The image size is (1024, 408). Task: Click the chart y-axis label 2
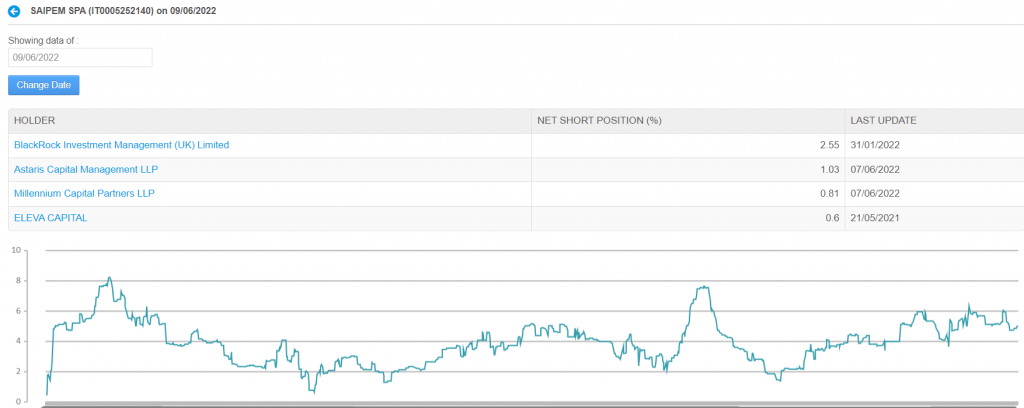coord(19,371)
